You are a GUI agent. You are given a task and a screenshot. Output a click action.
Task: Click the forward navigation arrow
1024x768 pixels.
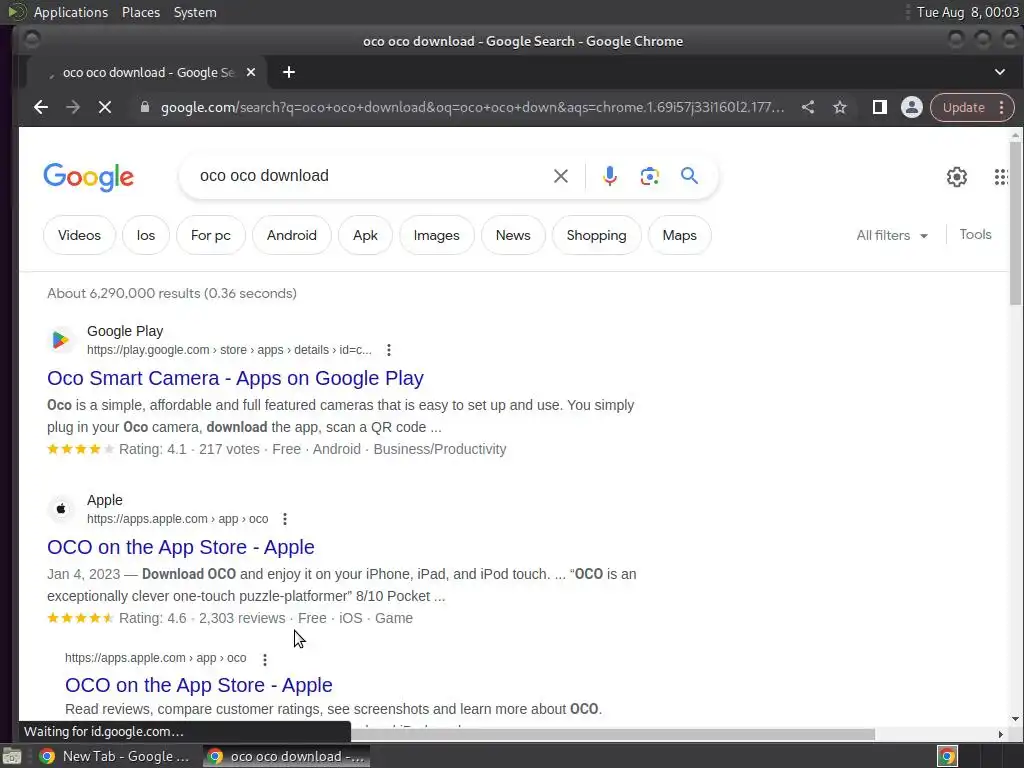pyautogui.click(x=72, y=107)
